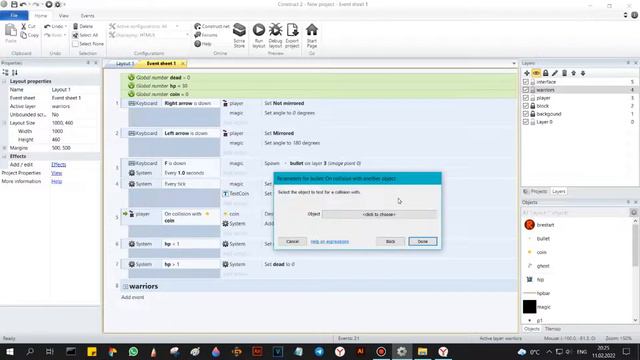The height and width of the screenshot is (360, 640).
Task: Toggle interface layer visibility checkbox
Action: 526,82
